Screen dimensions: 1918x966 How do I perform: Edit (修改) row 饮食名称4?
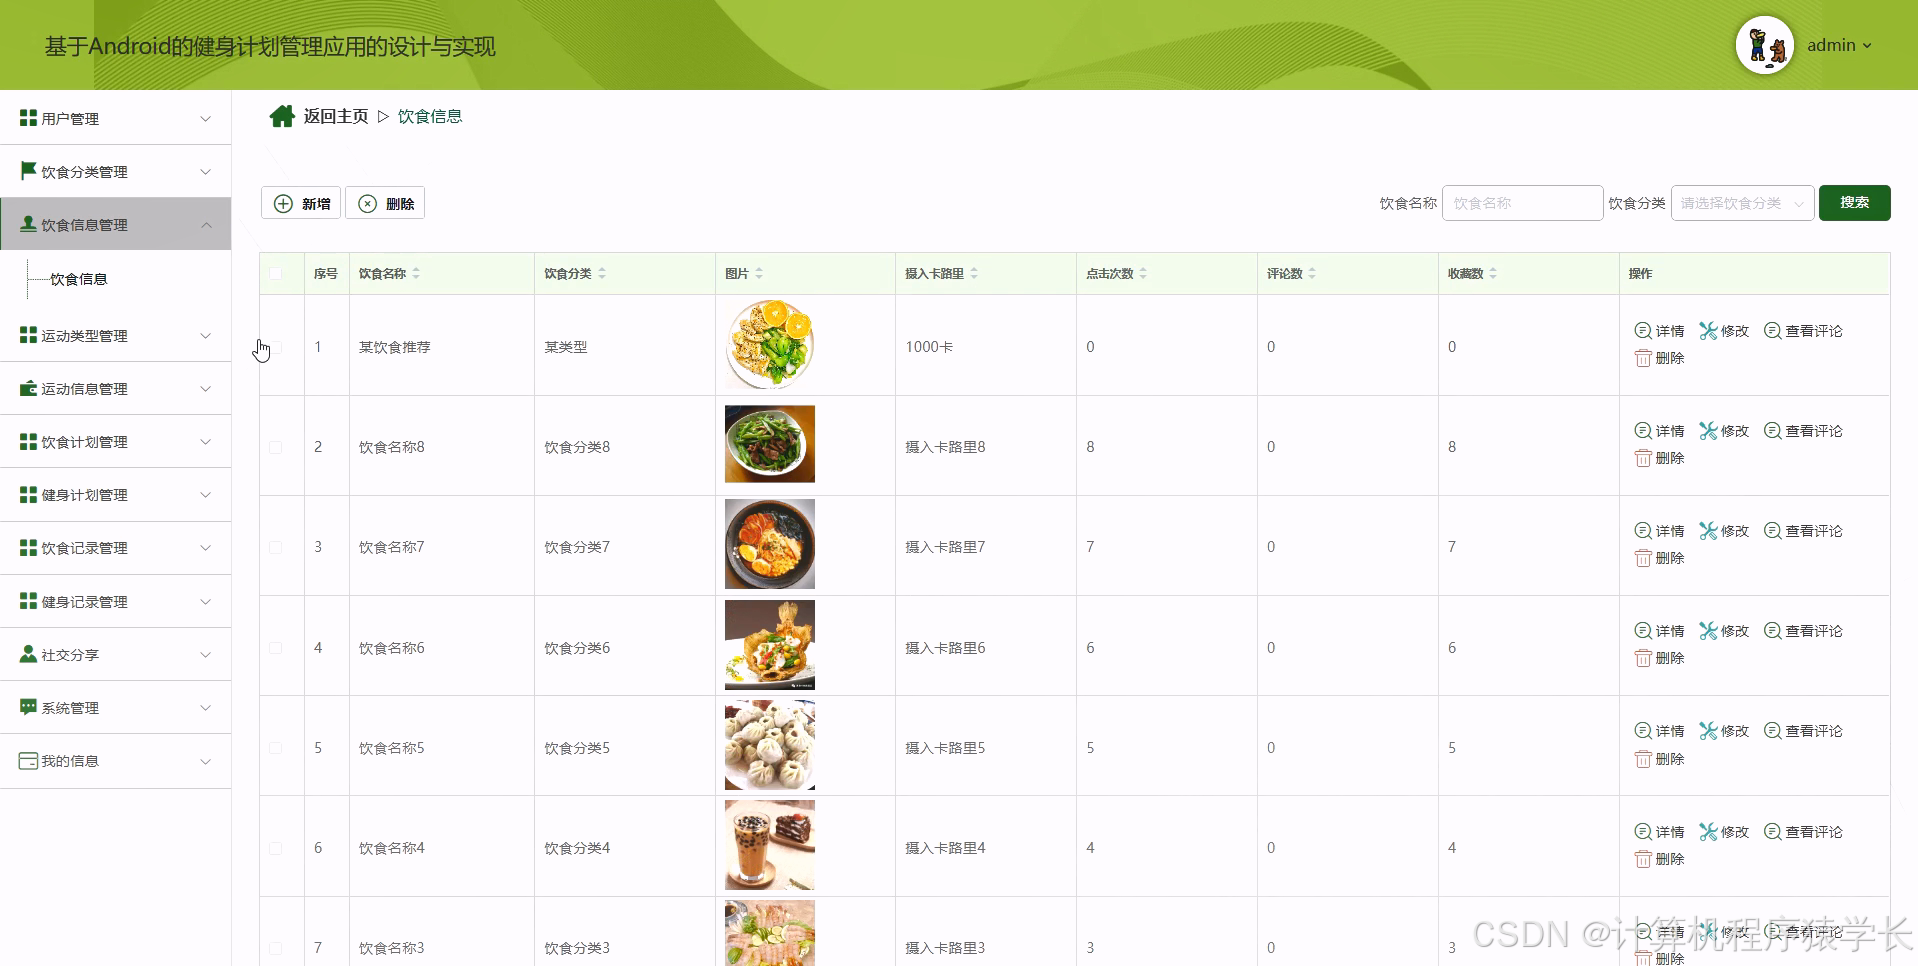[x=1724, y=832]
